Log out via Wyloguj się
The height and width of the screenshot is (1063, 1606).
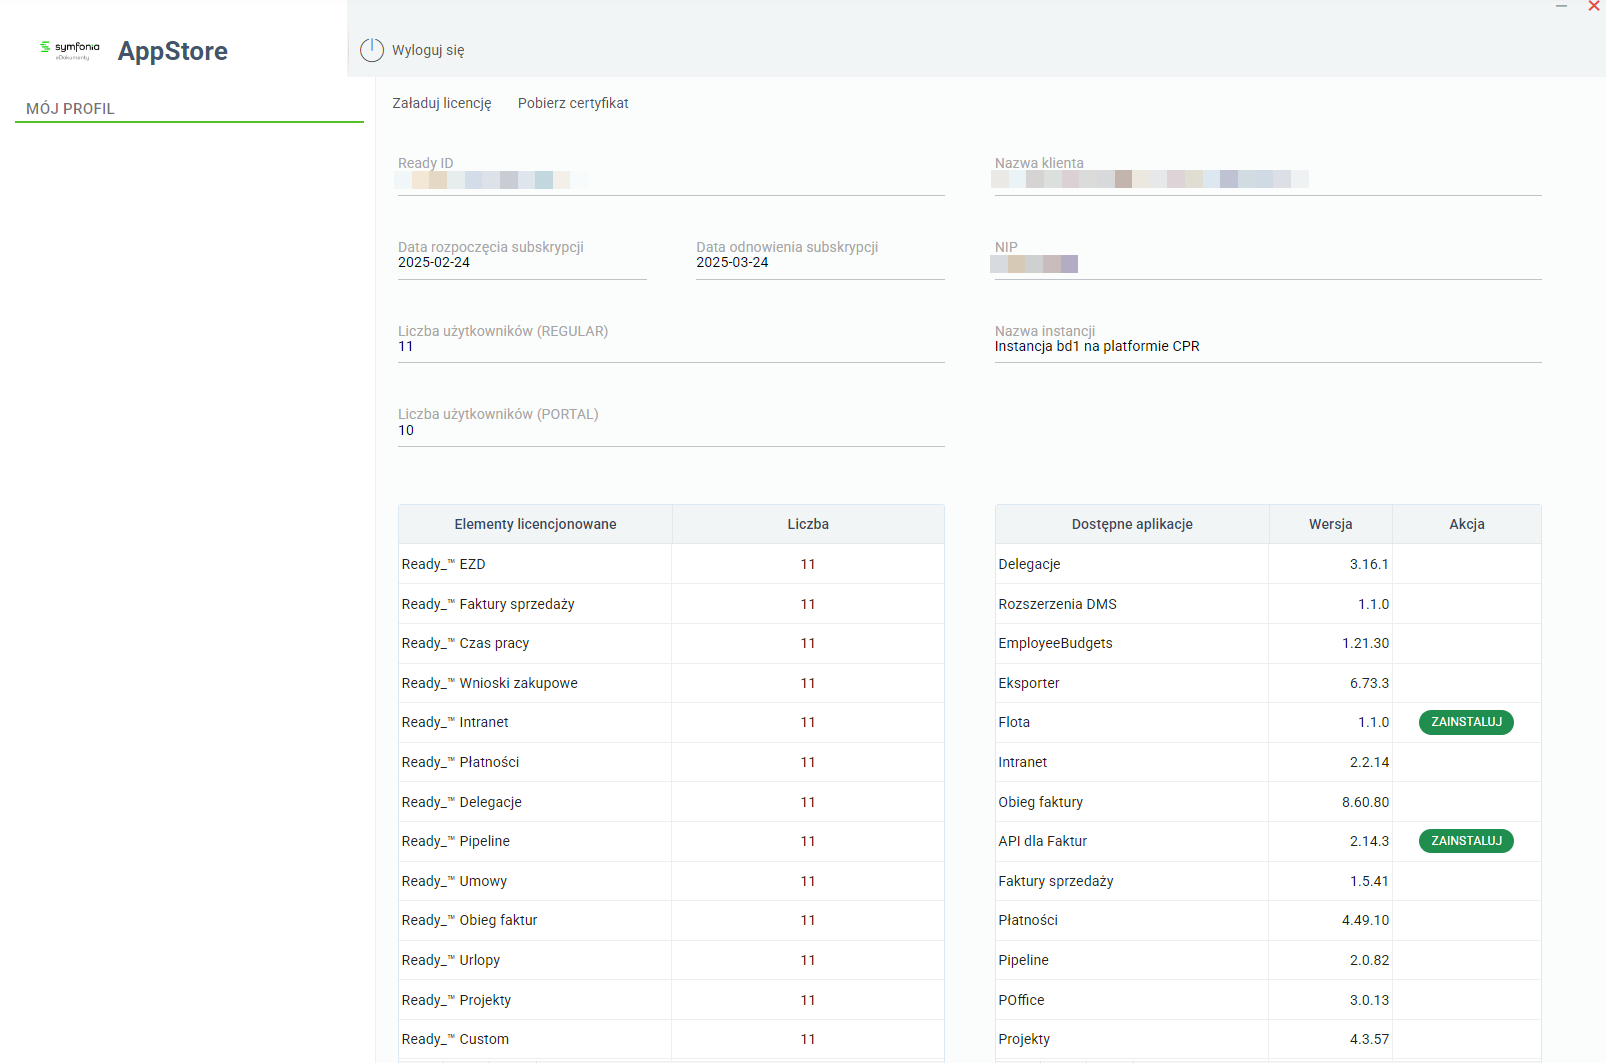(x=428, y=50)
